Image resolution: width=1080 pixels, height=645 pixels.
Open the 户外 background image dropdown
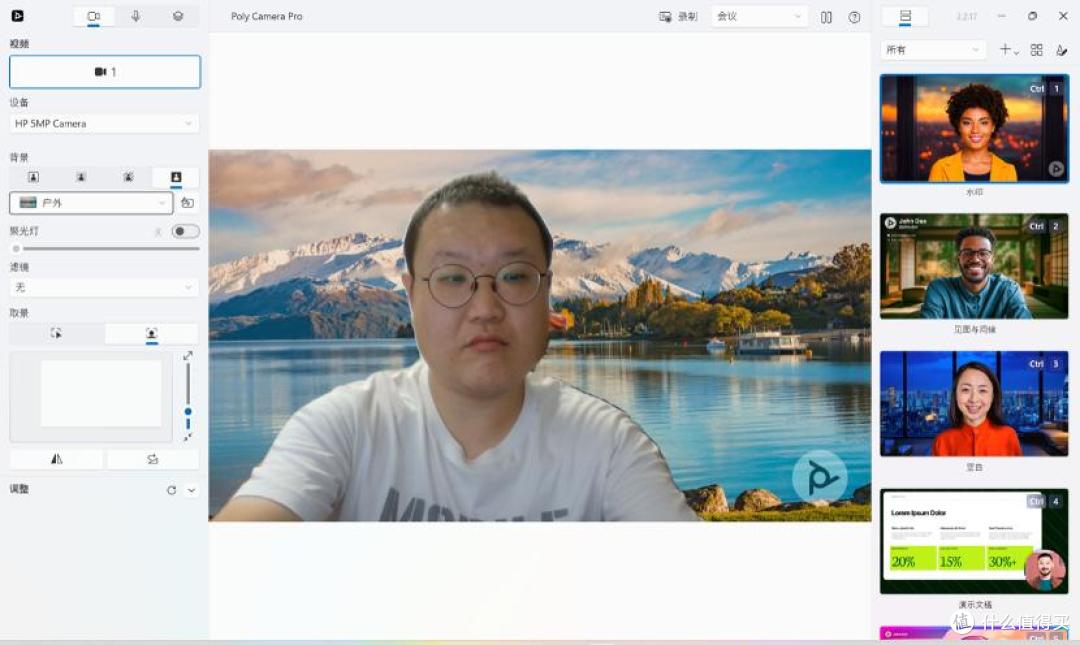tap(91, 203)
